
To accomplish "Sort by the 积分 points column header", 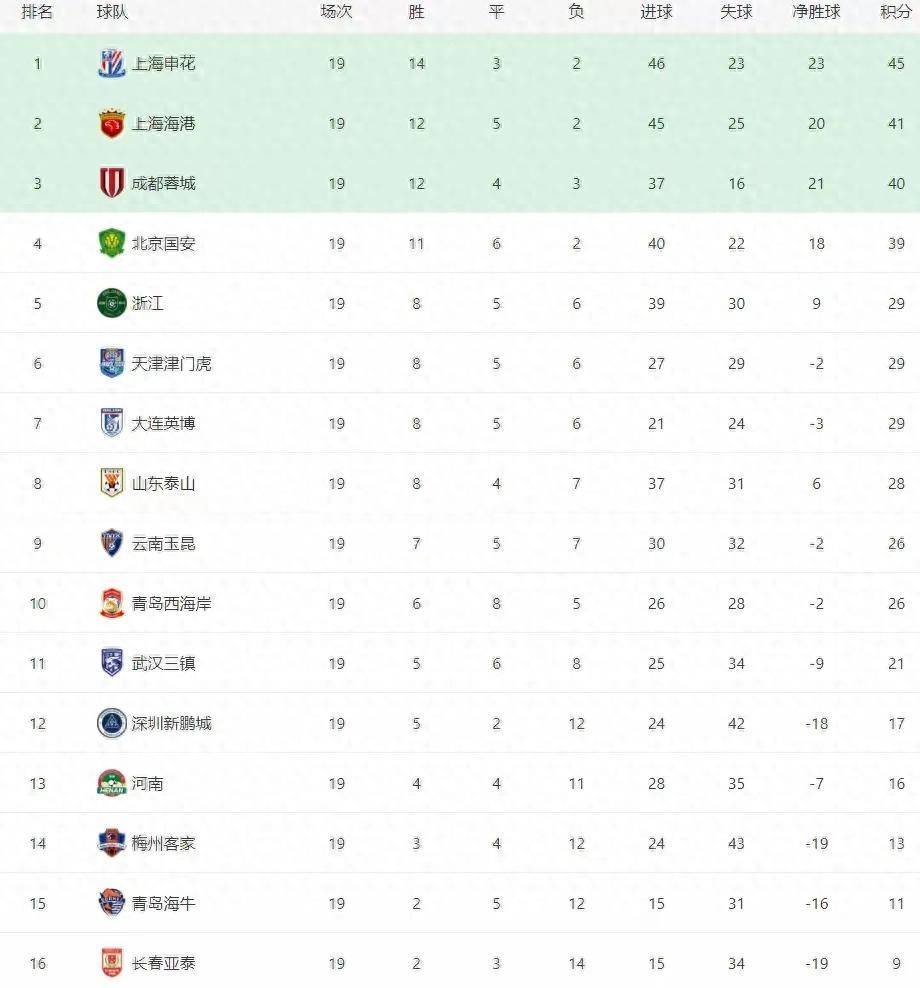I will 895,13.
